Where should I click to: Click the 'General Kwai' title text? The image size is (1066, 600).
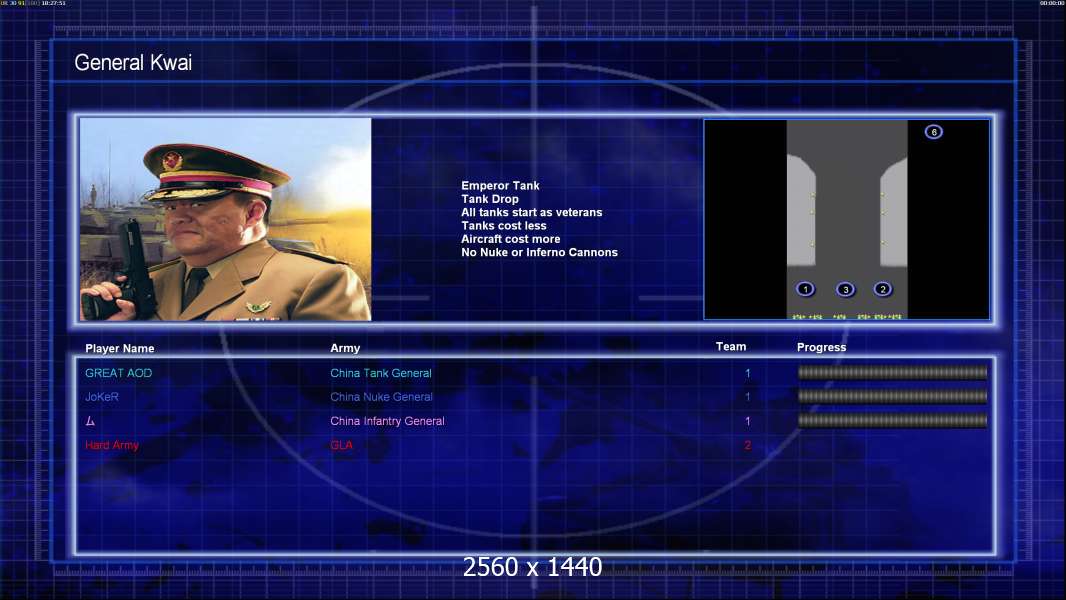(133, 63)
